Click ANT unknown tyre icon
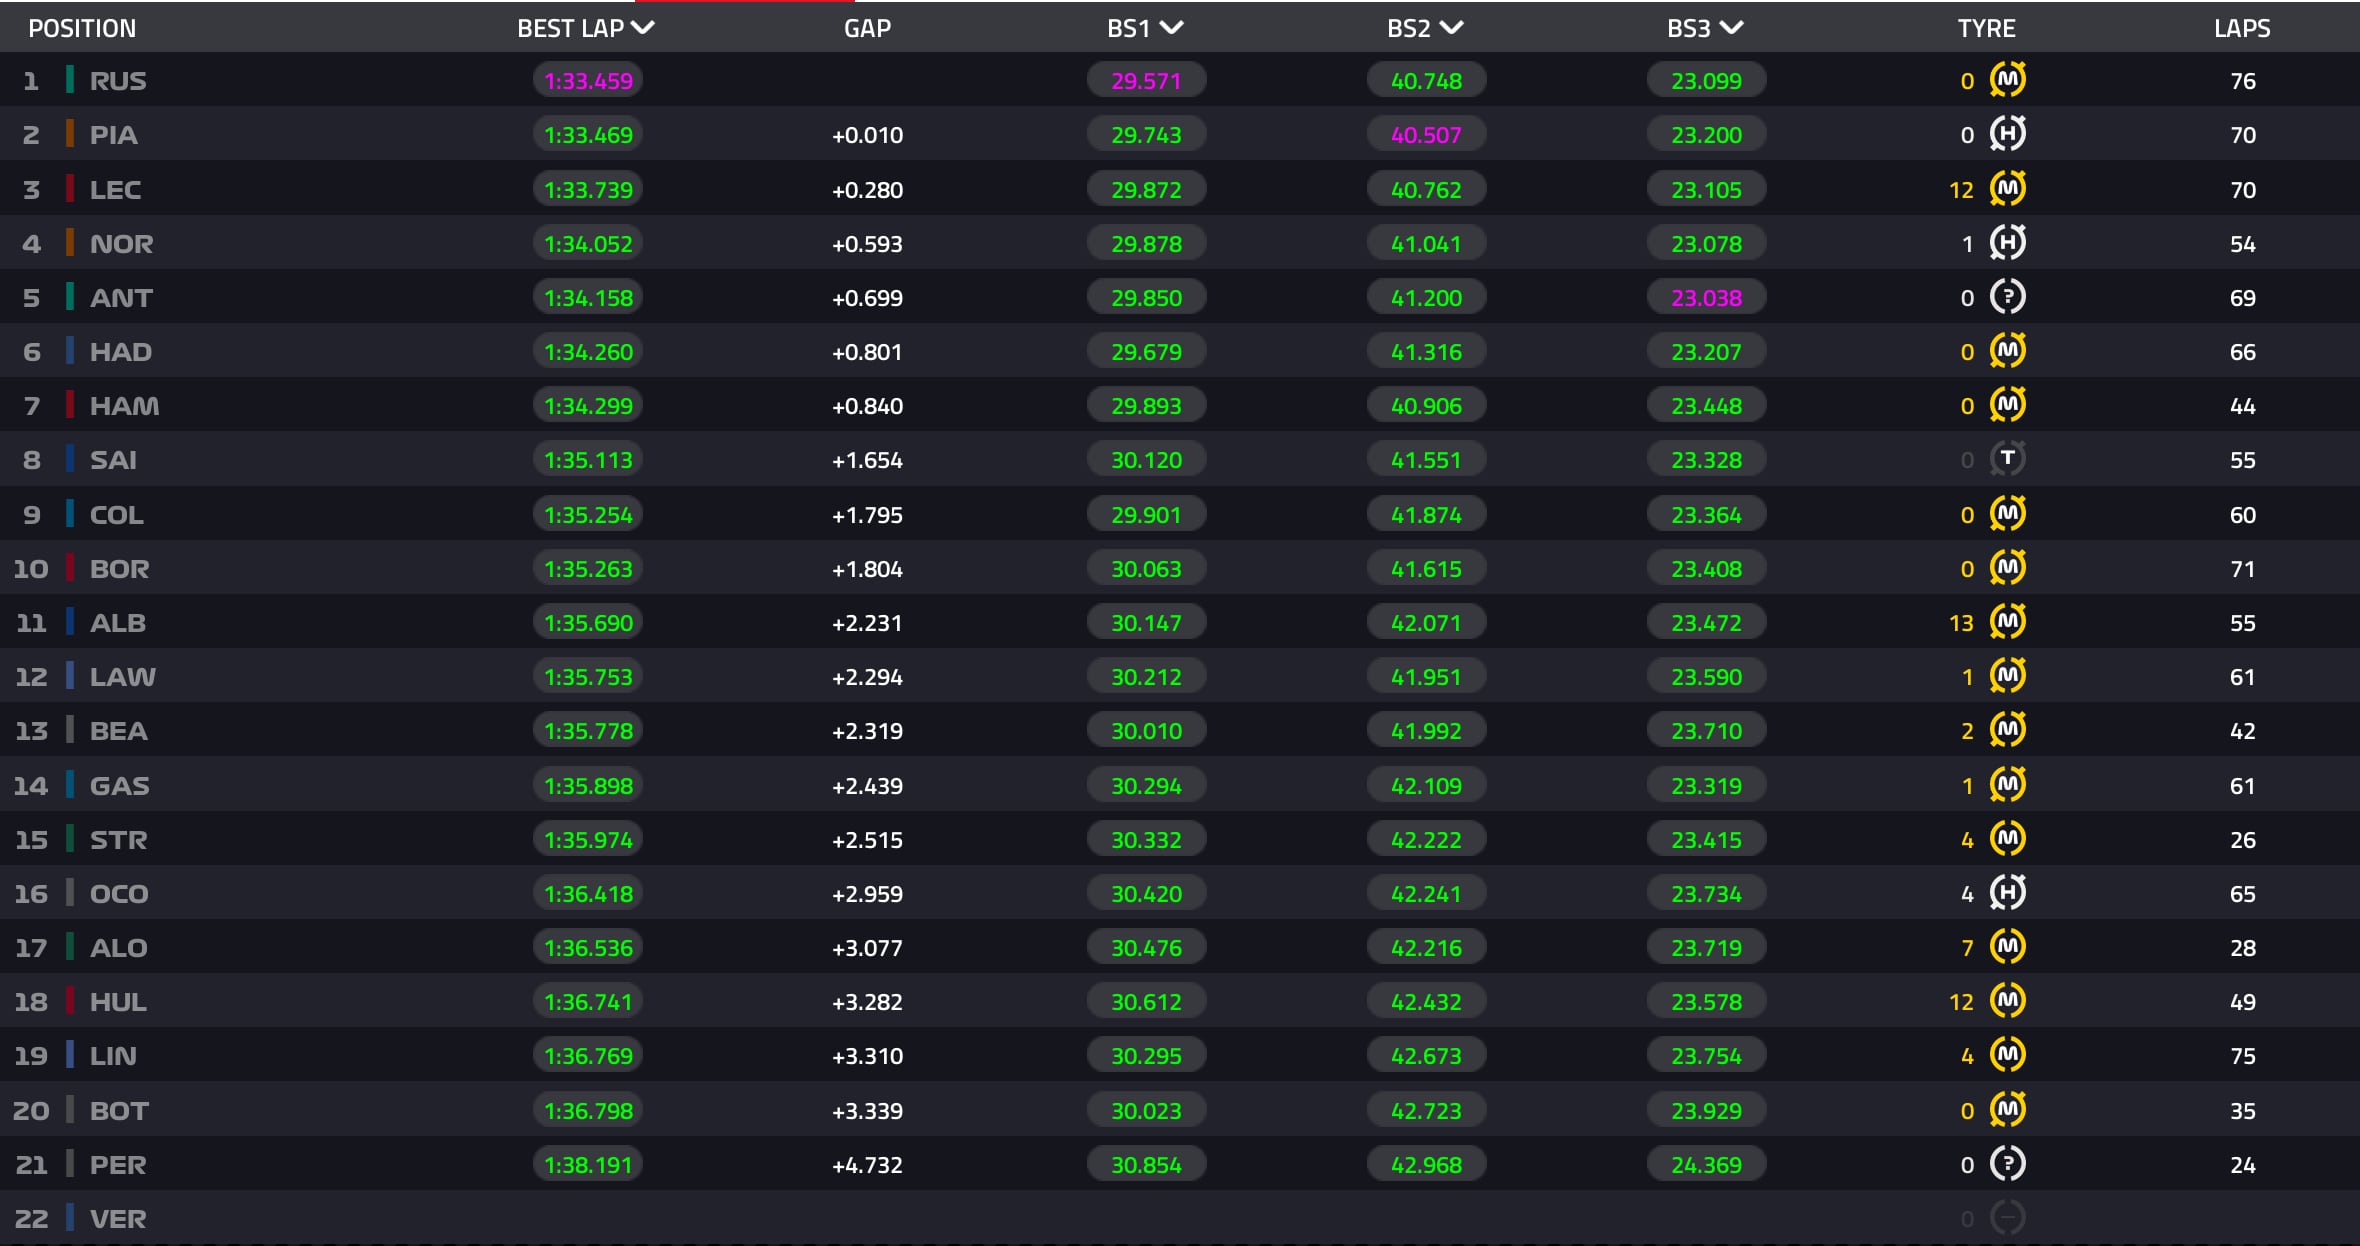 point(2007,297)
